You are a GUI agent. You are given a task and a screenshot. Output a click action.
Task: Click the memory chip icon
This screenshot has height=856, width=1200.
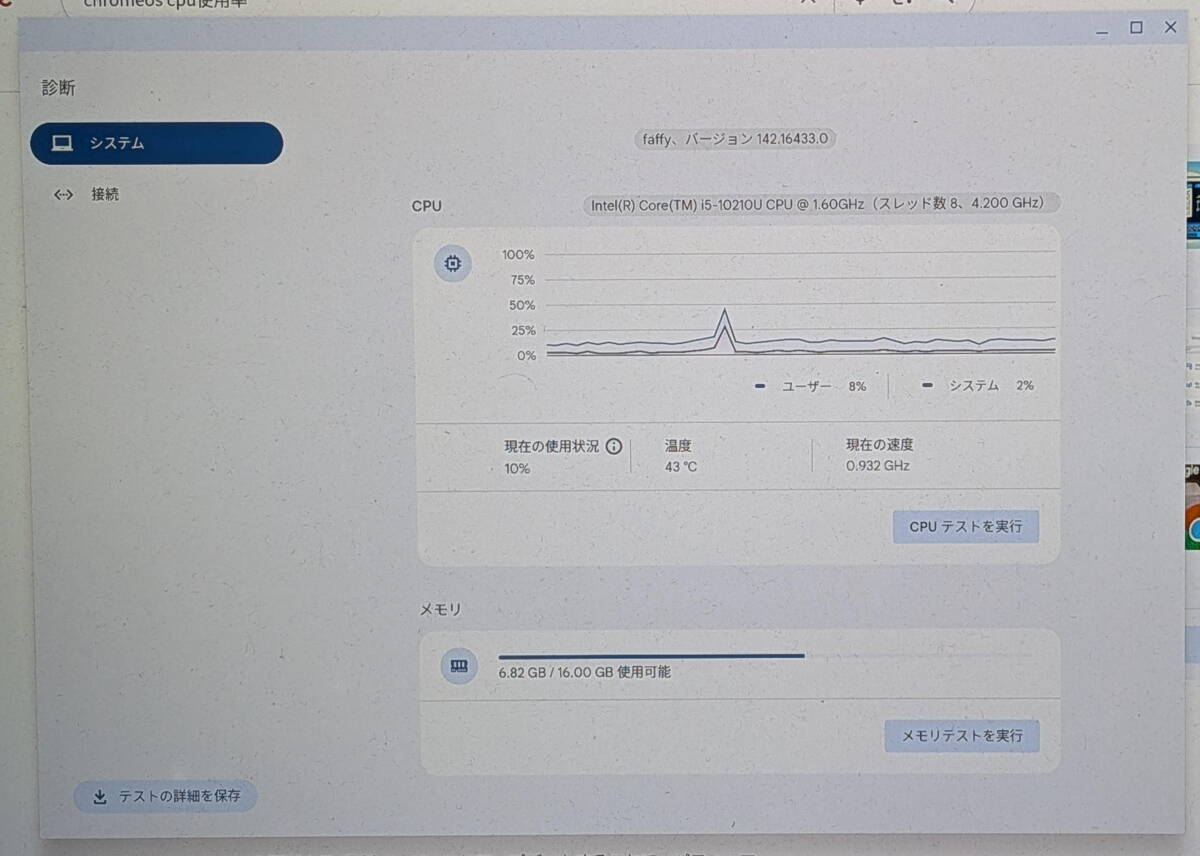(x=459, y=665)
